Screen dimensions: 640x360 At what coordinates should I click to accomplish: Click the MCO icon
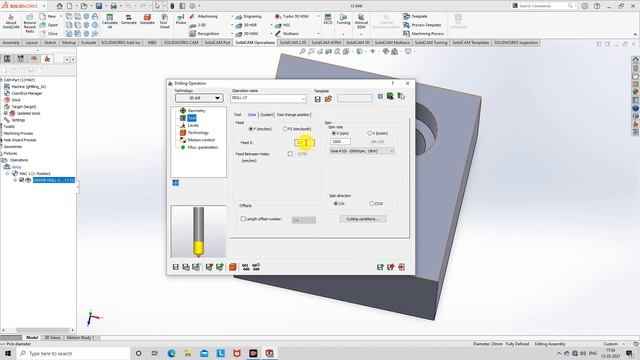(x=328, y=19)
